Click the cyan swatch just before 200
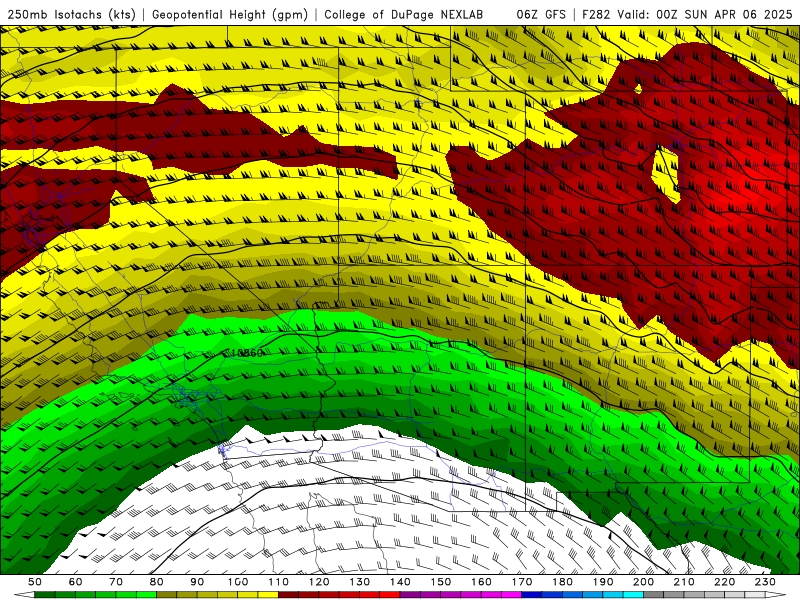800x600 pixels. [x=633, y=595]
